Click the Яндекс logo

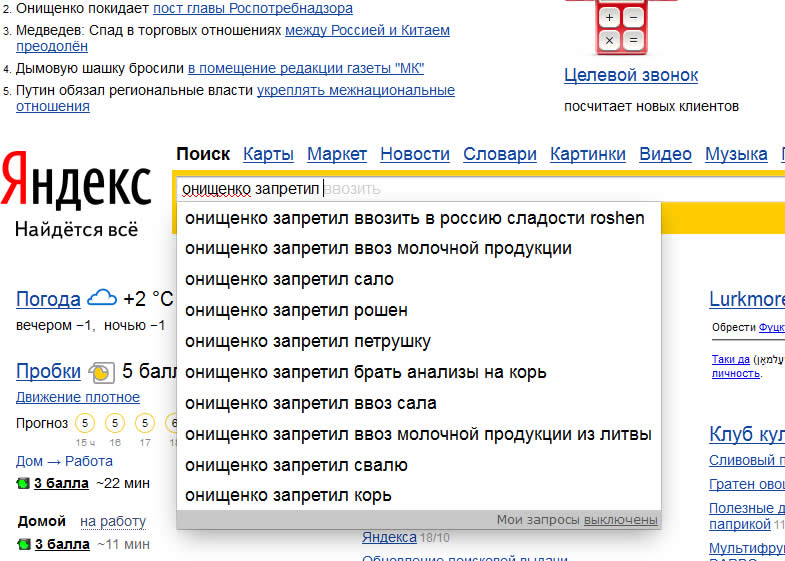click(76, 180)
